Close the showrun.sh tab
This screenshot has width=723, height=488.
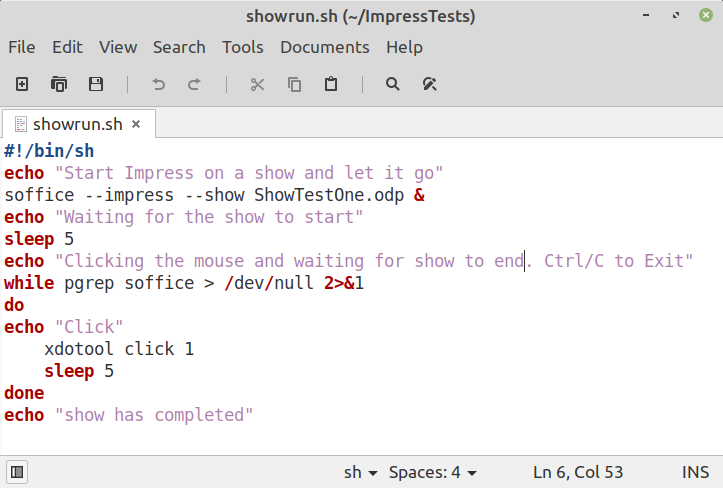(136, 124)
